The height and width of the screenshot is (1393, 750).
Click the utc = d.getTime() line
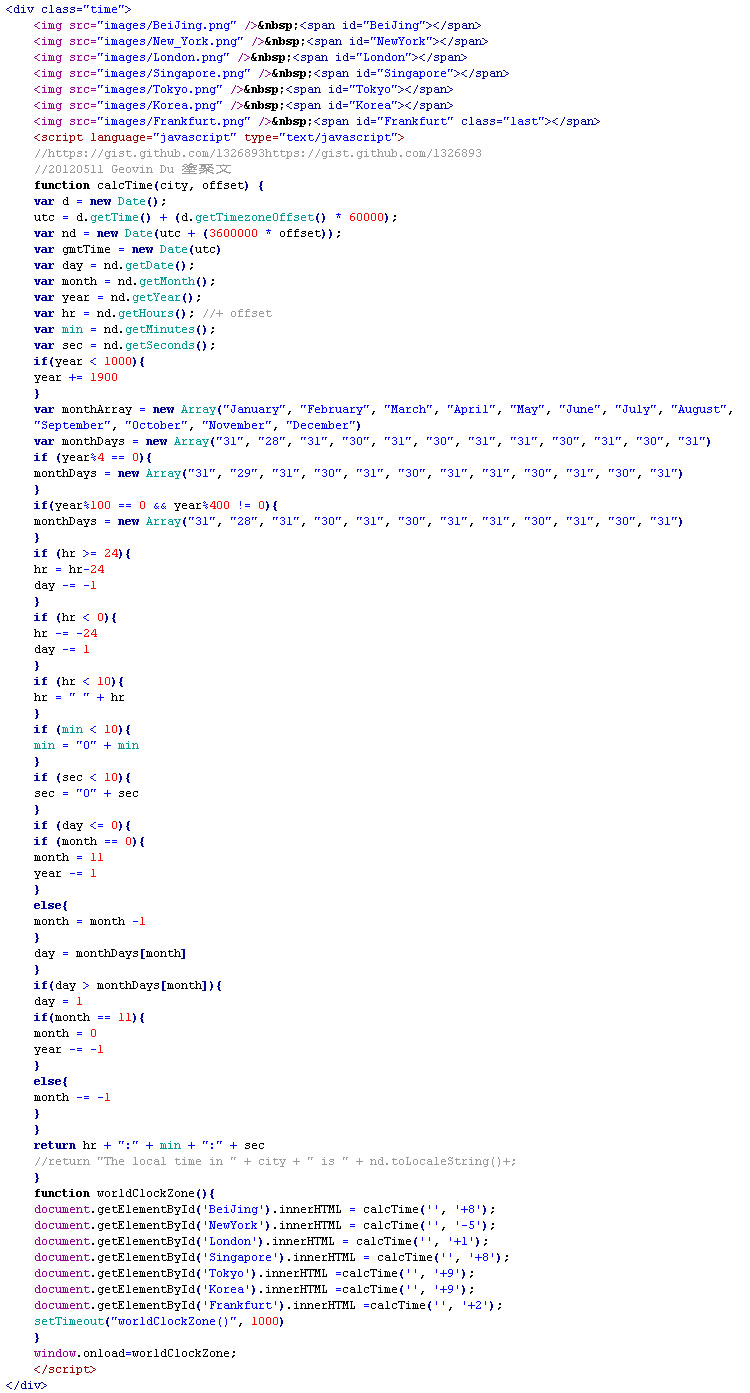point(216,217)
